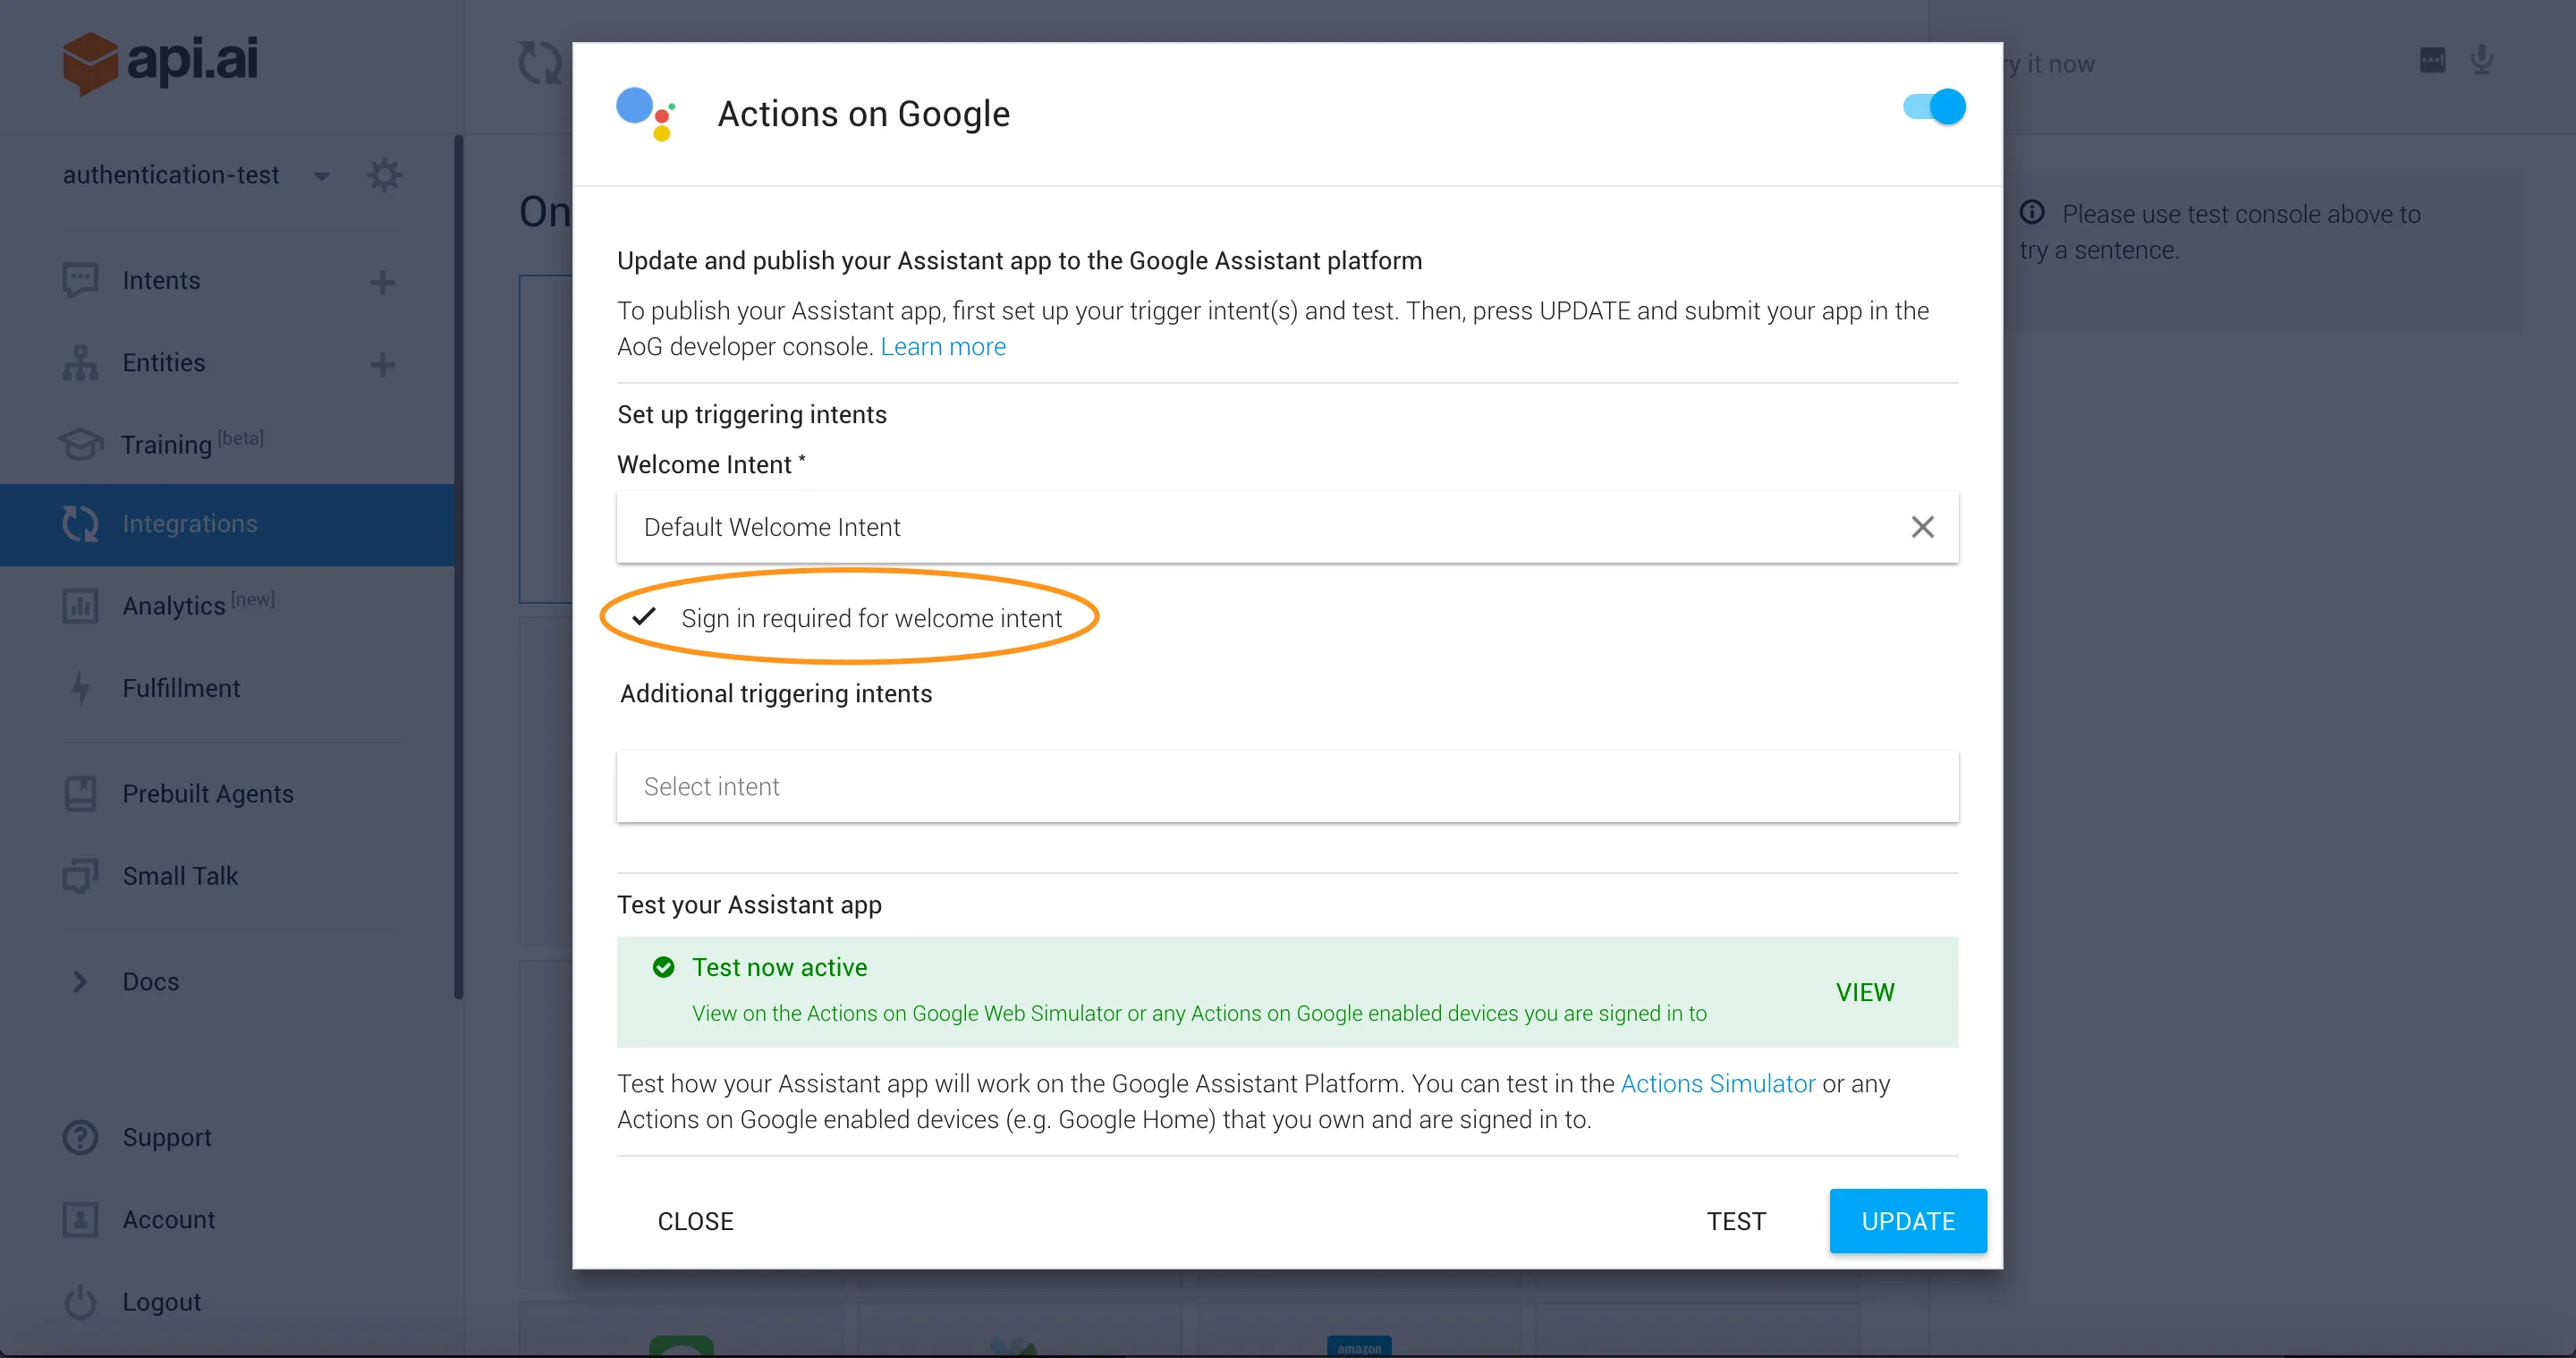Click VIEW in the test active banner

click(x=1864, y=992)
